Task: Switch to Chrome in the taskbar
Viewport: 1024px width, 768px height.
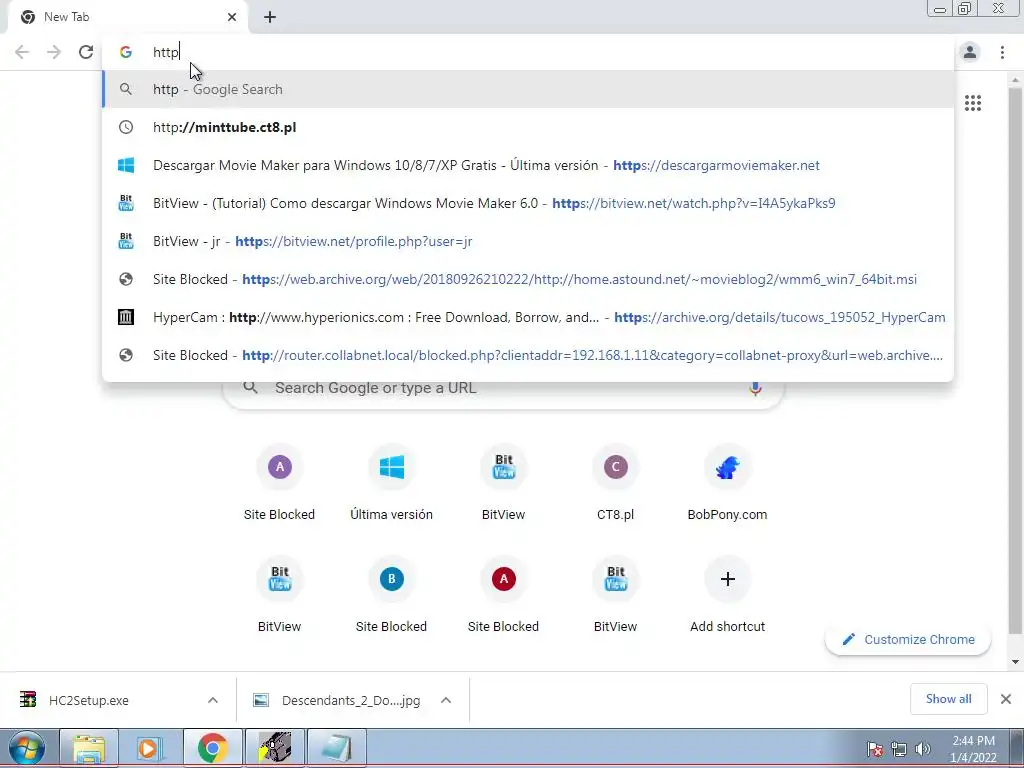Action: (x=212, y=748)
